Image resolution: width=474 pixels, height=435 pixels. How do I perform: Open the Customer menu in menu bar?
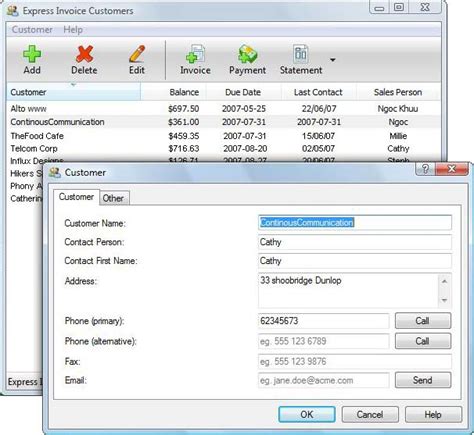[x=32, y=30]
